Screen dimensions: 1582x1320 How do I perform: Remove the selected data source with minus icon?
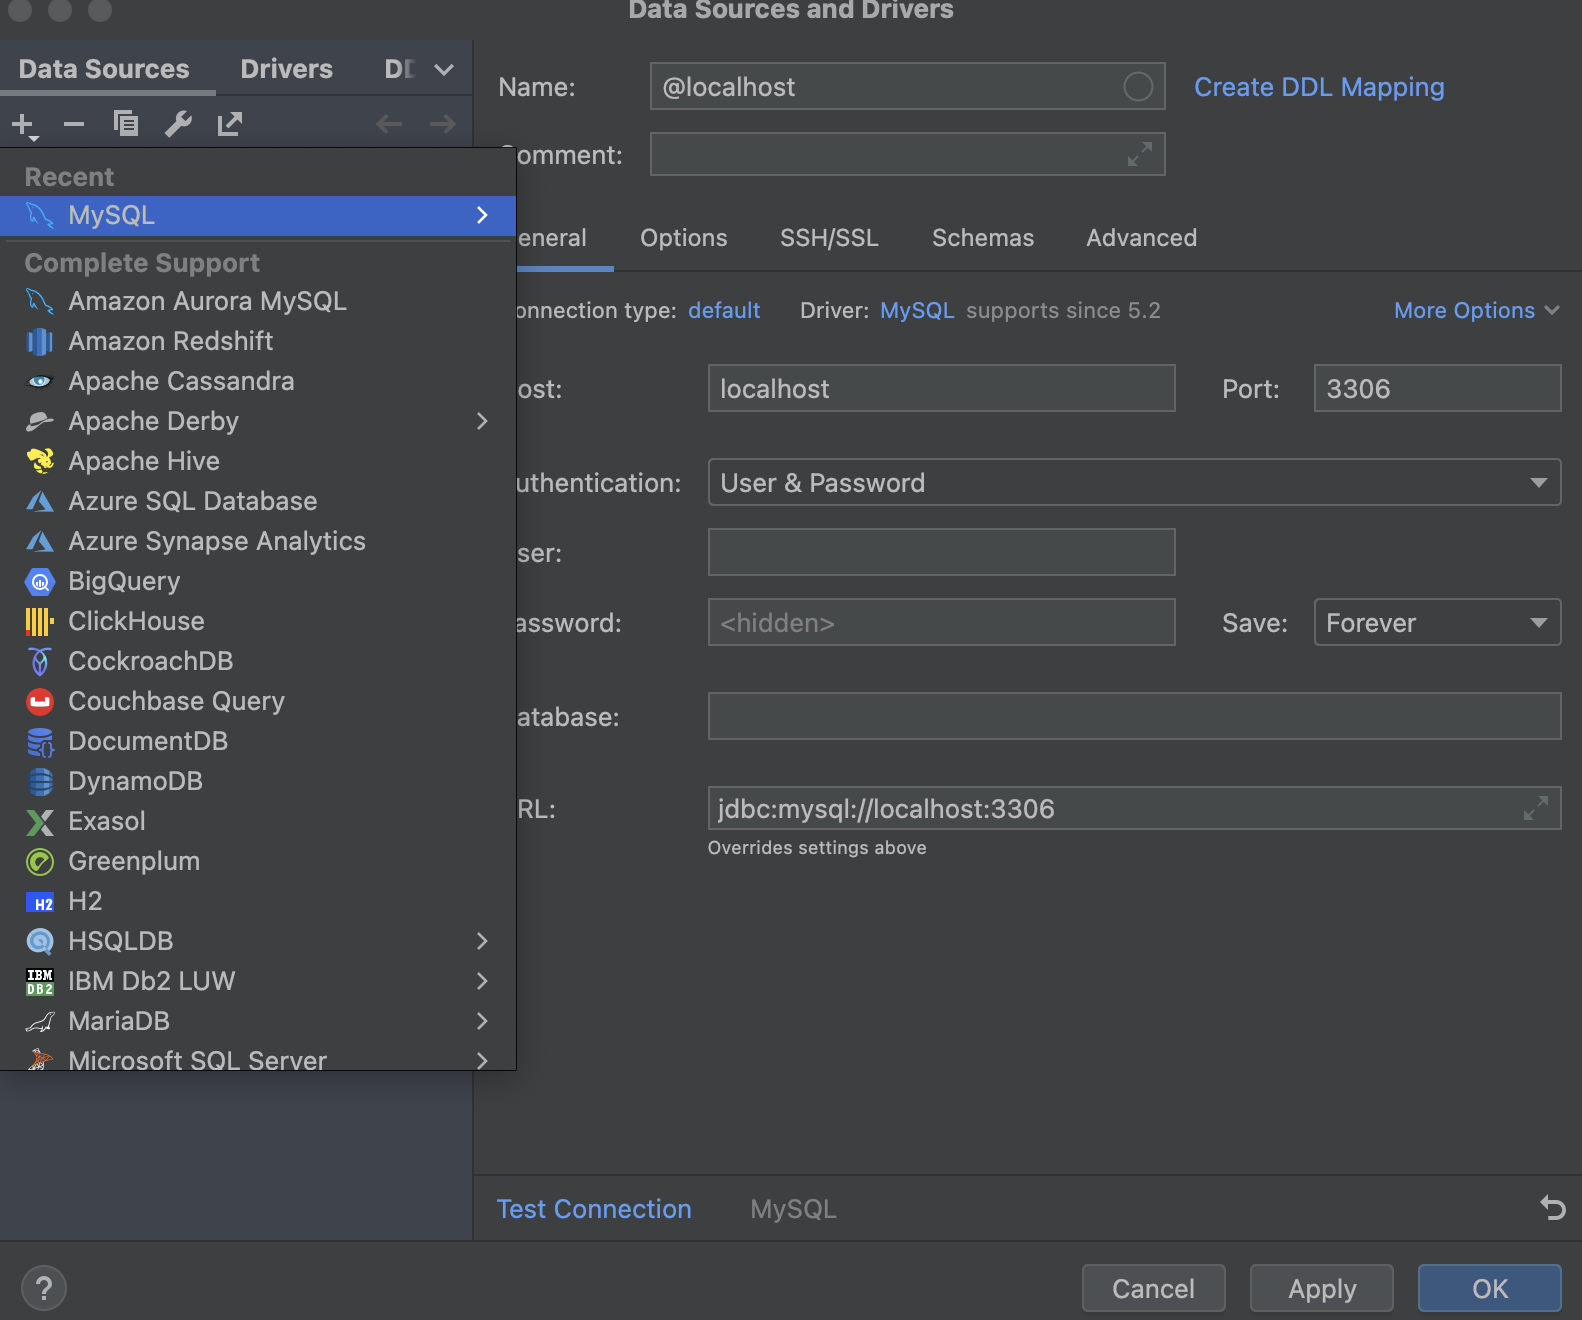point(74,125)
